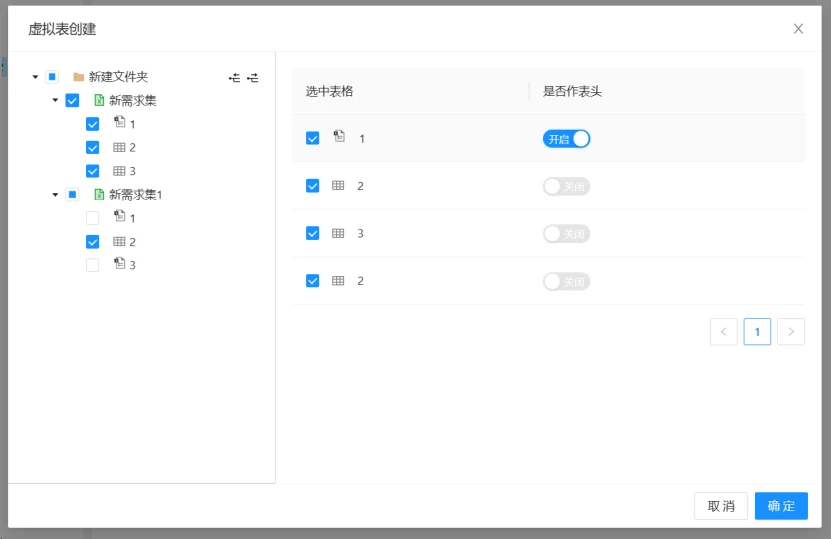831x539 pixels.
Task: Go to the next page arrow
Action: 791,332
